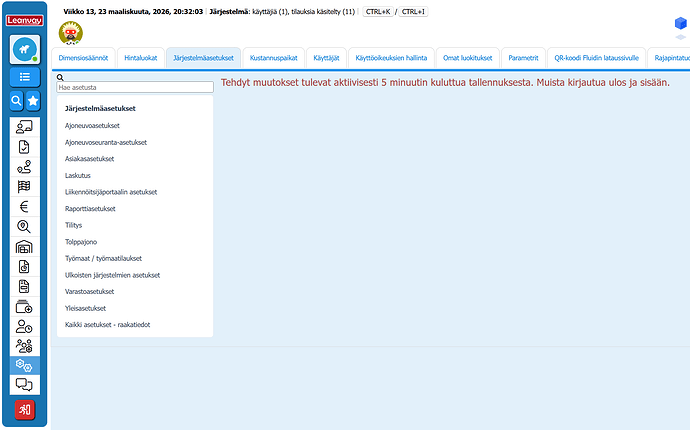Click the CTRL+K shortcut button
This screenshot has height=430, width=690.
[x=378, y=12]
